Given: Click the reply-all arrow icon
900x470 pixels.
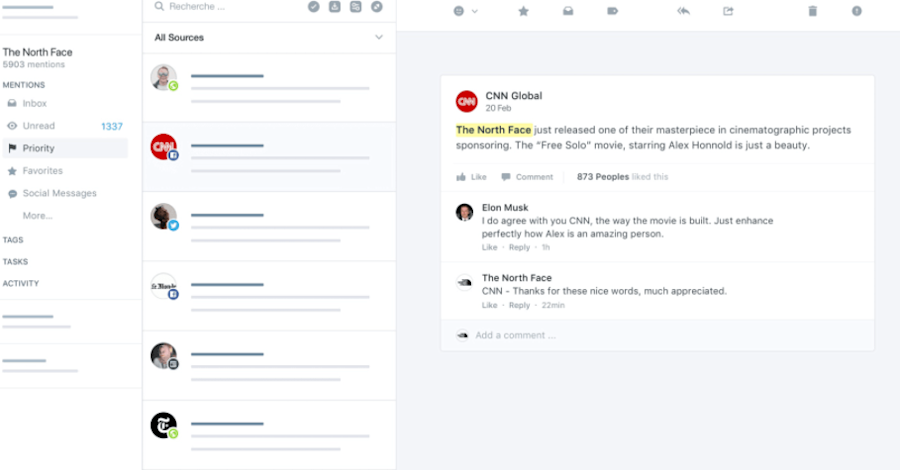Looking at the screenshot, I should tap(683, 11).
